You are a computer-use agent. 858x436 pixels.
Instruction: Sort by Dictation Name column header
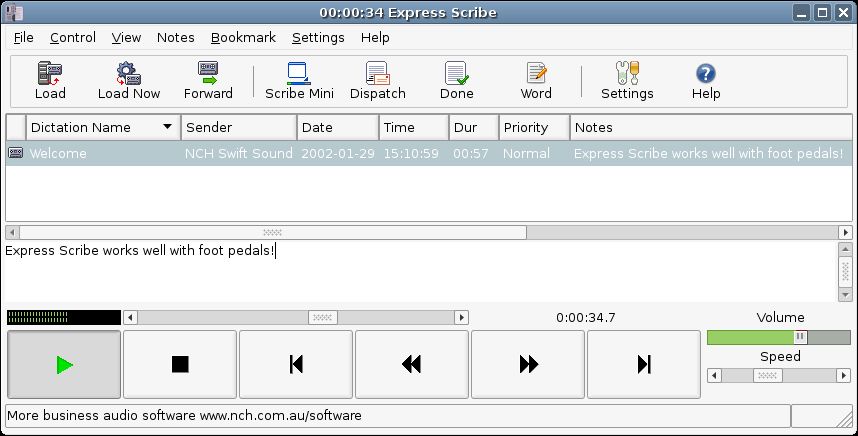[103, 127]
